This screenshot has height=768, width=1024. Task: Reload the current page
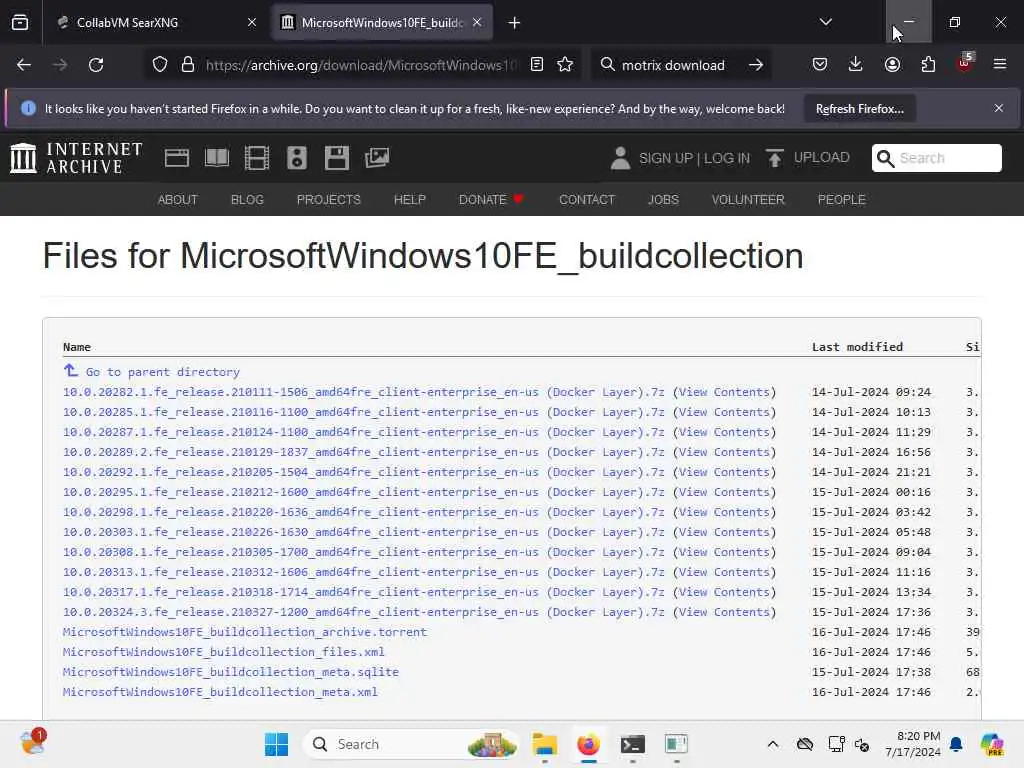click(96, 65)
